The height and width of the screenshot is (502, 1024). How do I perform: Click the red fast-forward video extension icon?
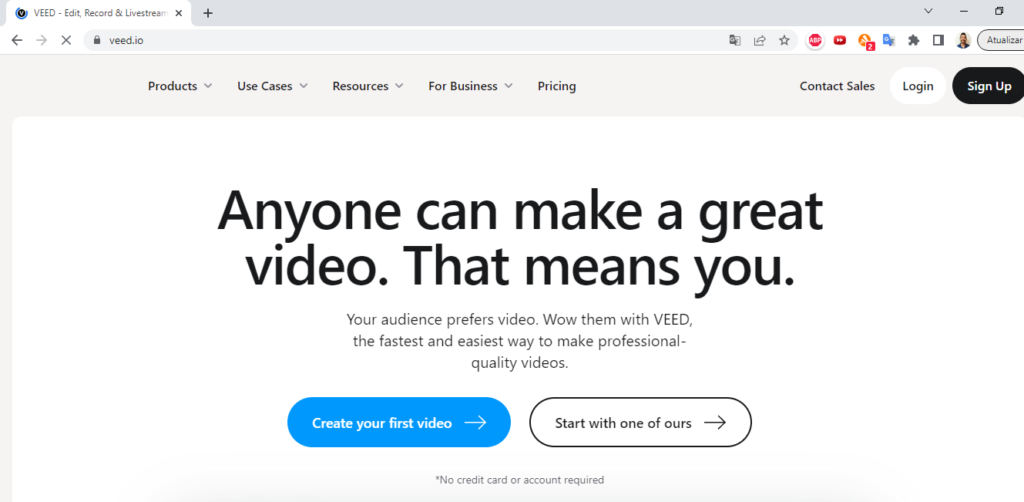click(x=840, y=40)
